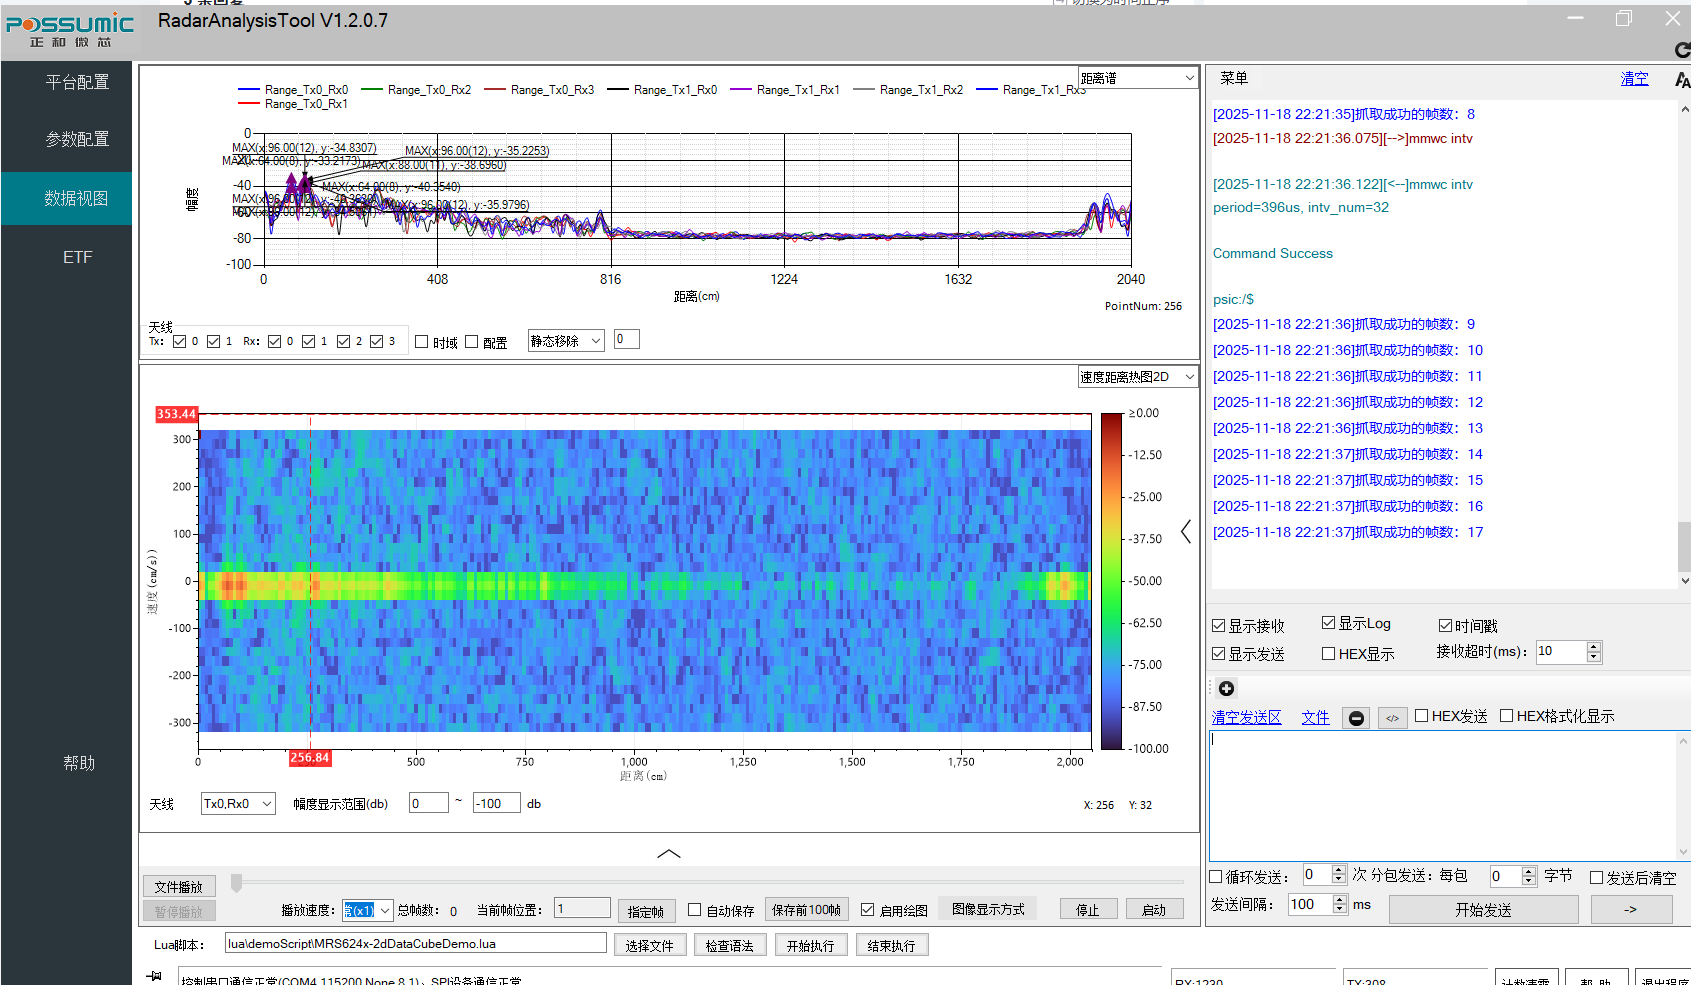Viewport: 1691px width, 985px height.
Task: Open 平台配置 in the sidebar
Action: (77, 82)
